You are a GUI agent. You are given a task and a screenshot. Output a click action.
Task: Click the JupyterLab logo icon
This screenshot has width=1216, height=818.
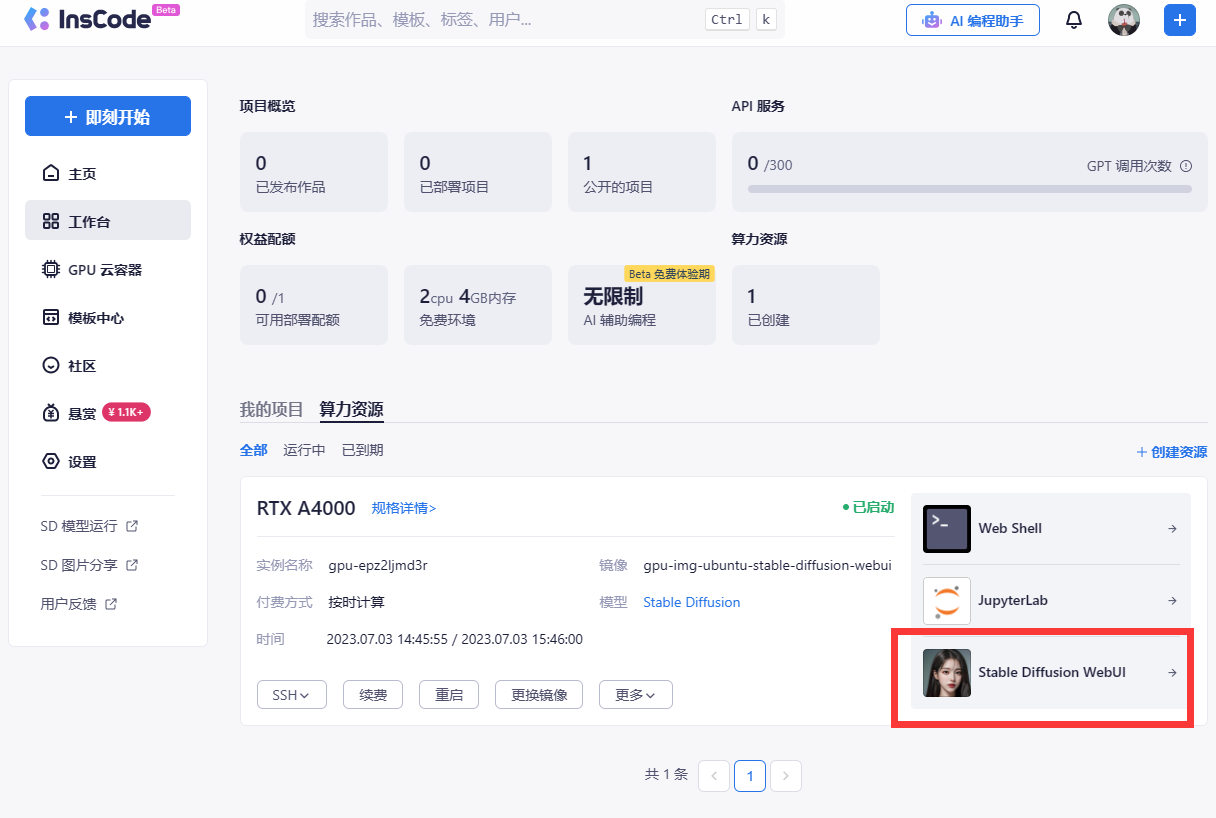pyautogui.click(x=947, y=601)
